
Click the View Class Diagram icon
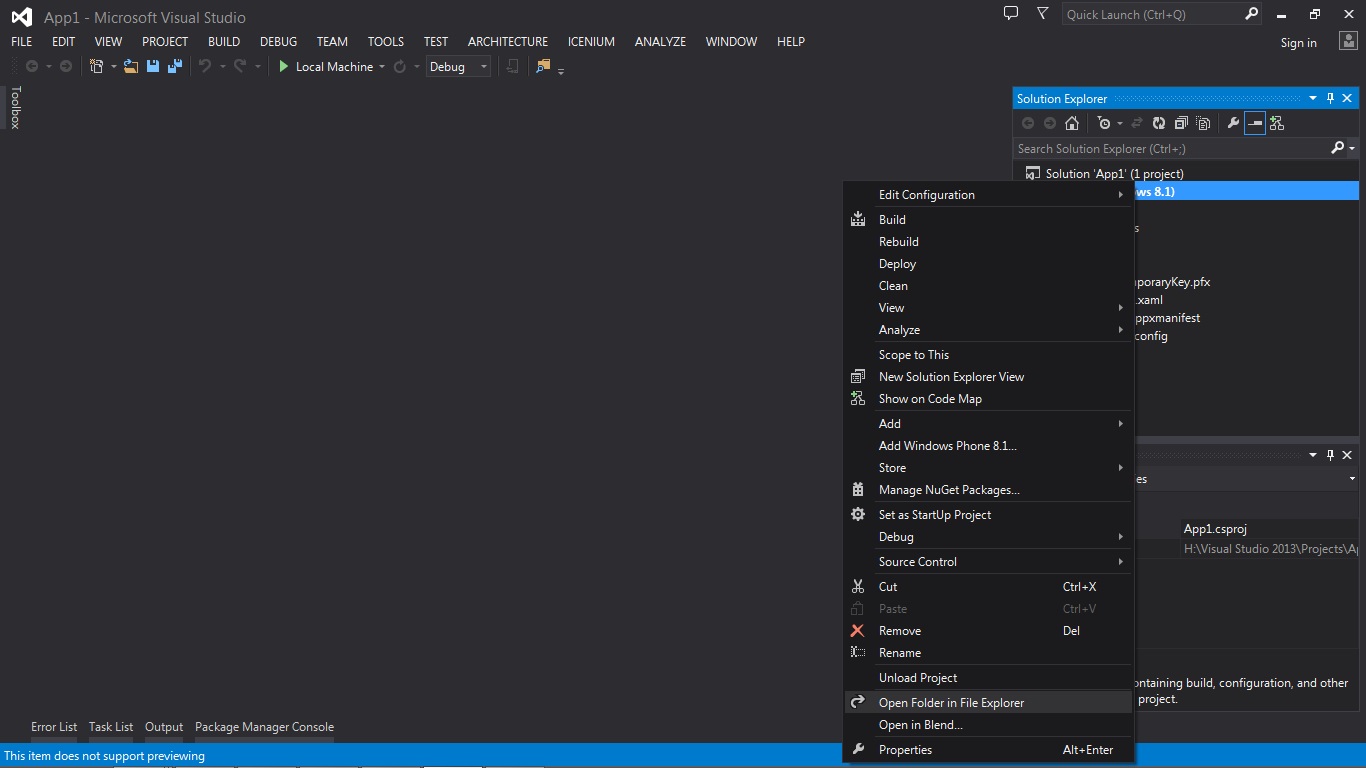[x=1277, y=123]
